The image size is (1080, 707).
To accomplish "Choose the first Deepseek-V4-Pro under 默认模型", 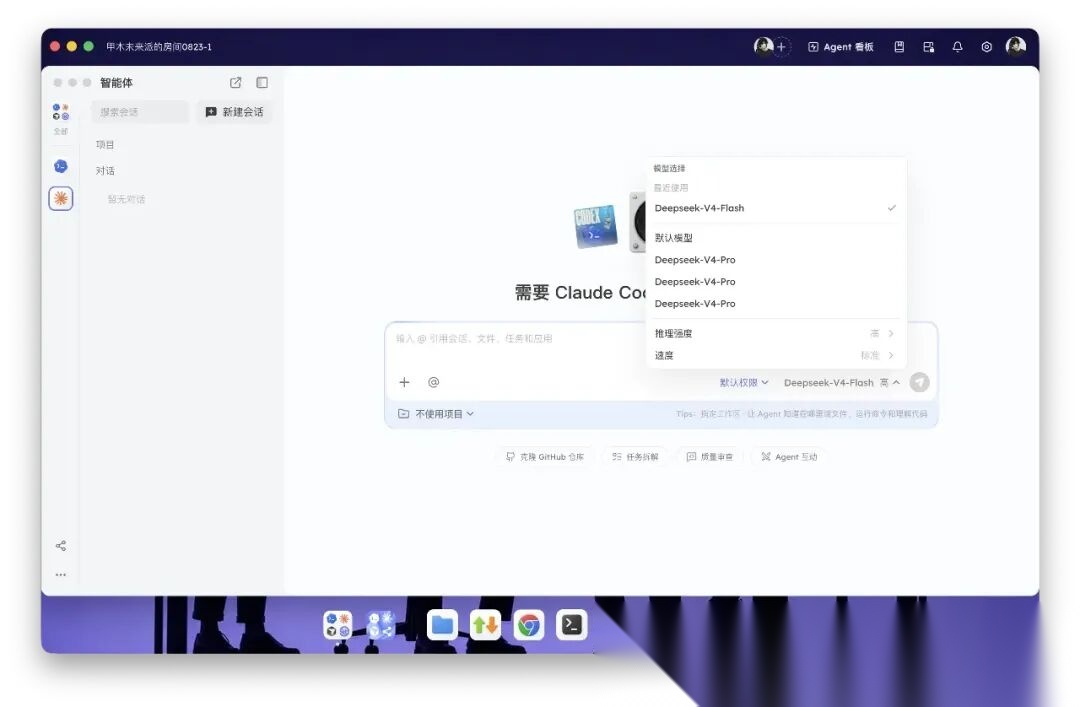I will click(776, 260).
